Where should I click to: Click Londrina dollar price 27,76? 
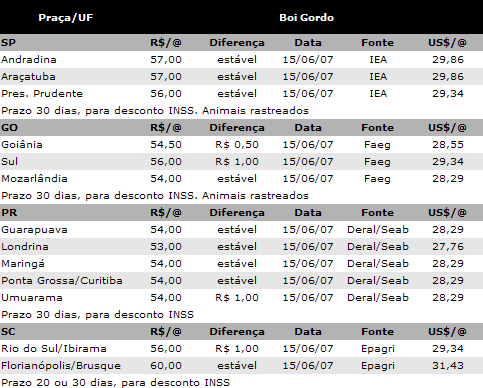click(x=448, y=247)
